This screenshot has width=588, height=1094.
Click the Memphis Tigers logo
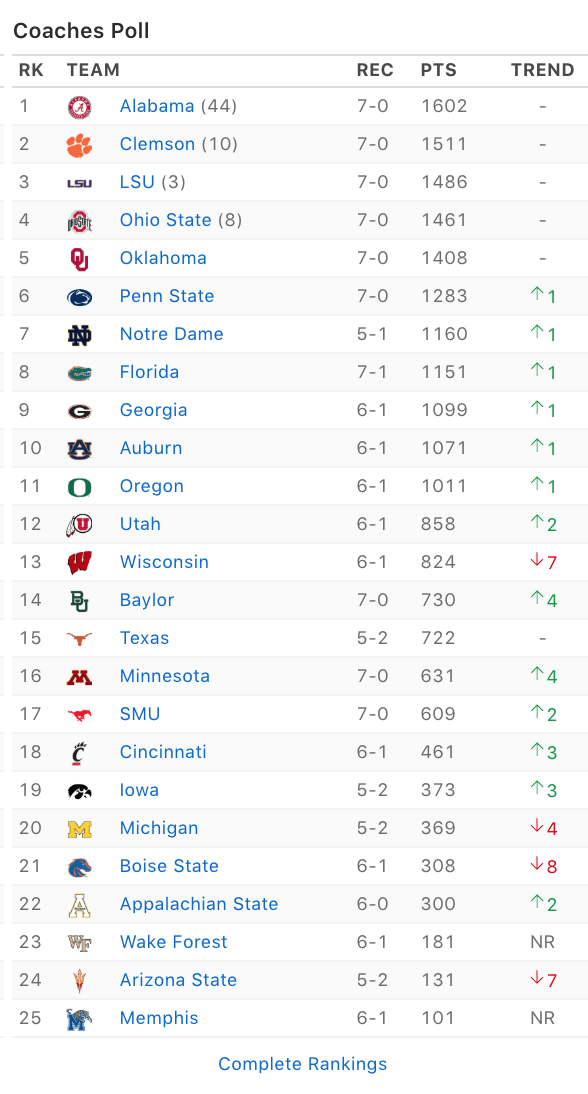[x=80, y=1019]
